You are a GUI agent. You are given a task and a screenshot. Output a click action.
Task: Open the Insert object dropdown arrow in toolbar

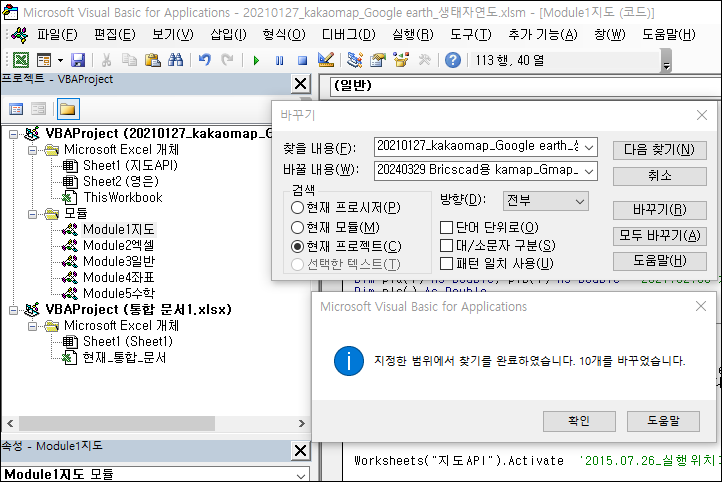(x=60, y=60)
